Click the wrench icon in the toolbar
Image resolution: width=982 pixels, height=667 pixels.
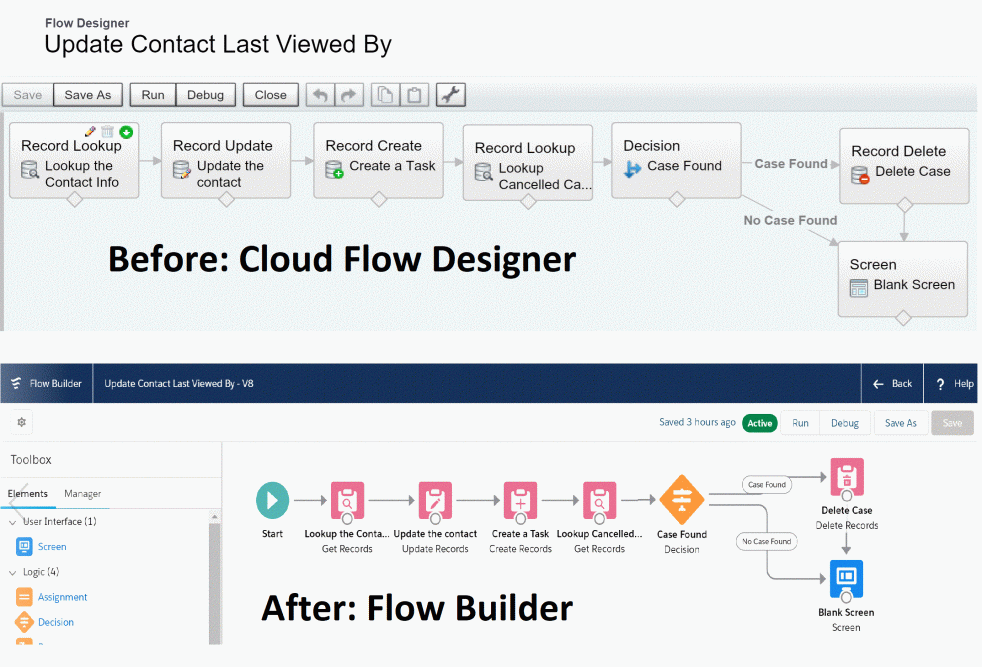tap(450, 94)
